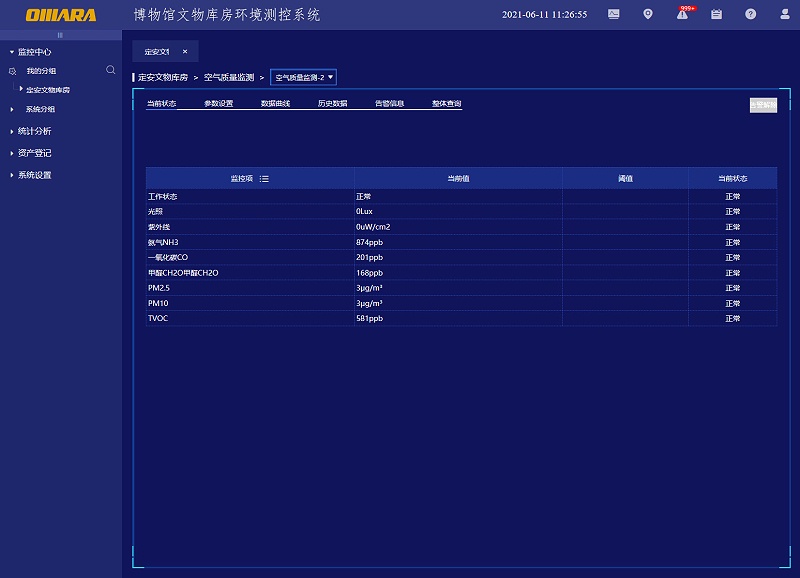Switch to the 参数设置 tab
The height and width of the screenshot is (578, 800).
click(x=218, y=103)
